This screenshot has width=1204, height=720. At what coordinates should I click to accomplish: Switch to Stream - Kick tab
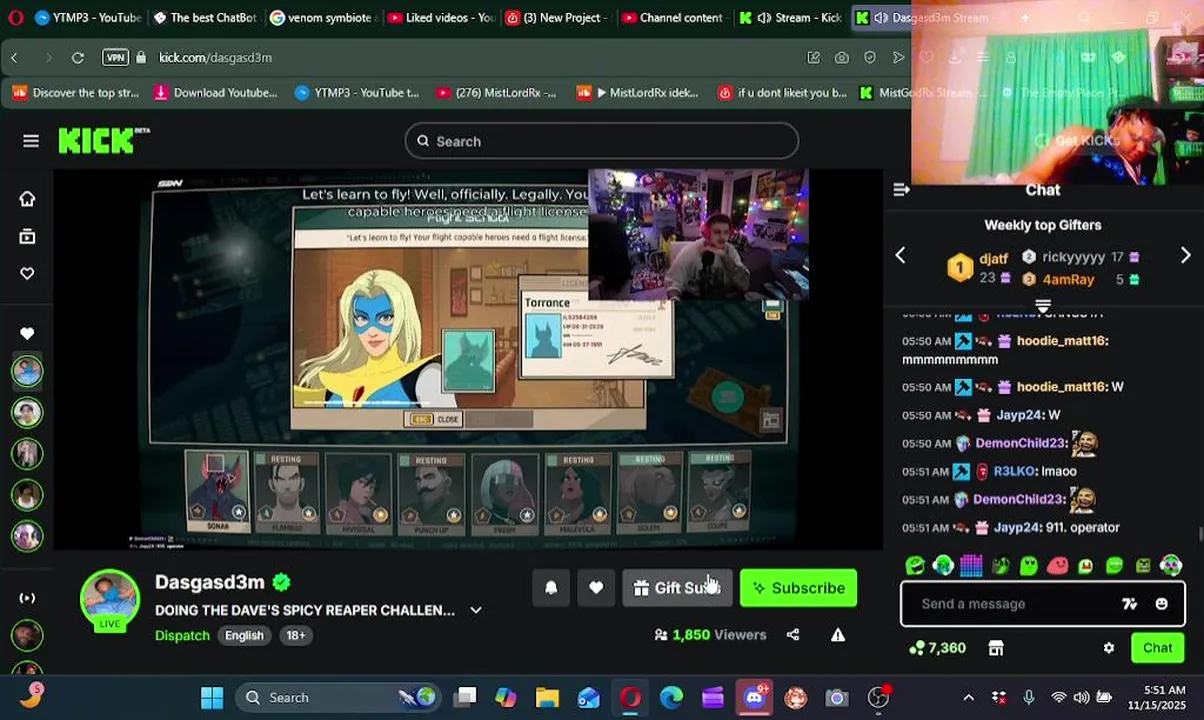[791, 17]
